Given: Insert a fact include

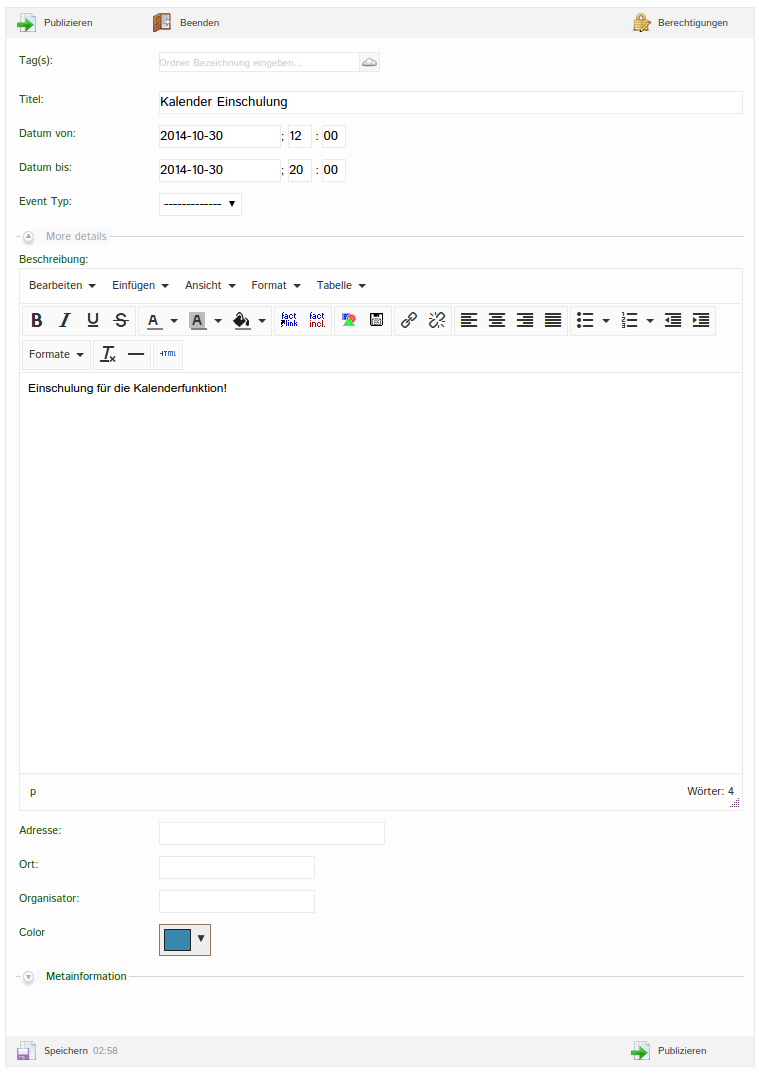Looking at the screenshot, I should click(317, 320).
